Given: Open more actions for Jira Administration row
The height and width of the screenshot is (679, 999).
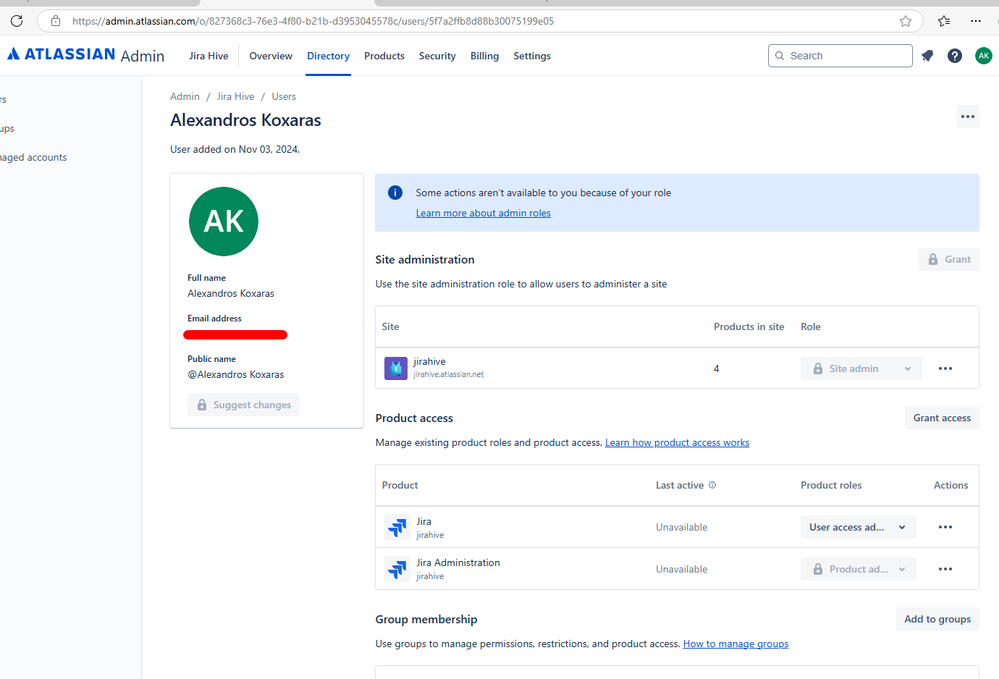Looking at the screenshot, I should click(945, 569).
